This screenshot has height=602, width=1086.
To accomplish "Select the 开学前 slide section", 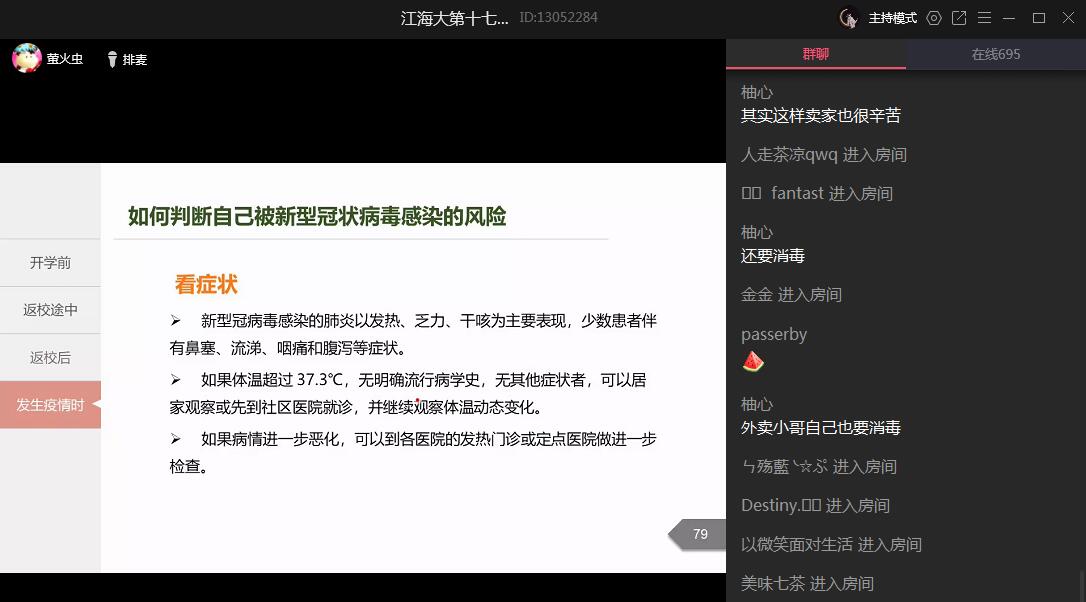I will point(50,263).
